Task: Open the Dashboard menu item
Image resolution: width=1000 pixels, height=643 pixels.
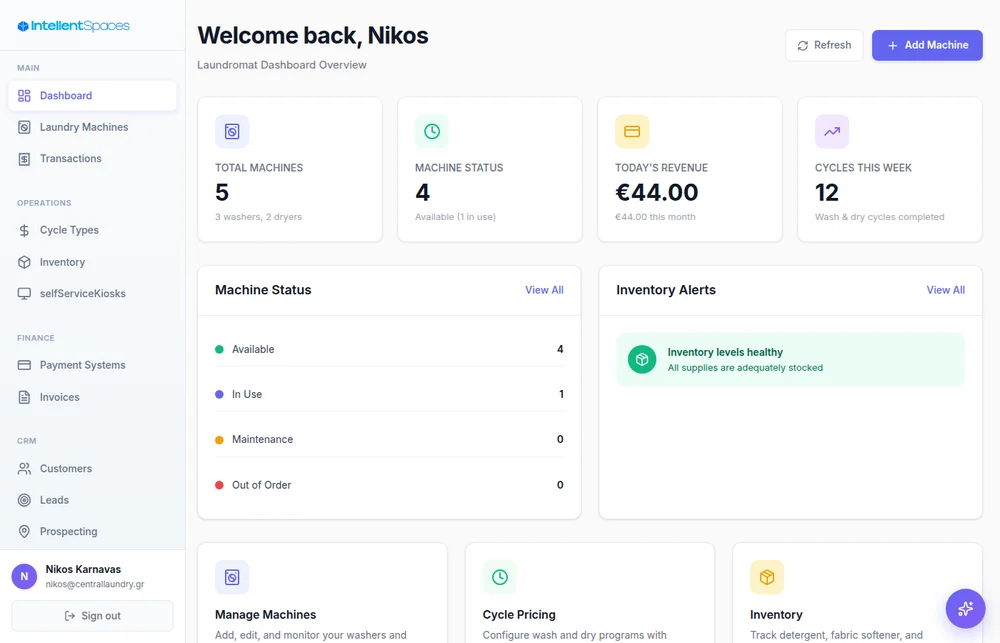Action: [x=92, y=96]
